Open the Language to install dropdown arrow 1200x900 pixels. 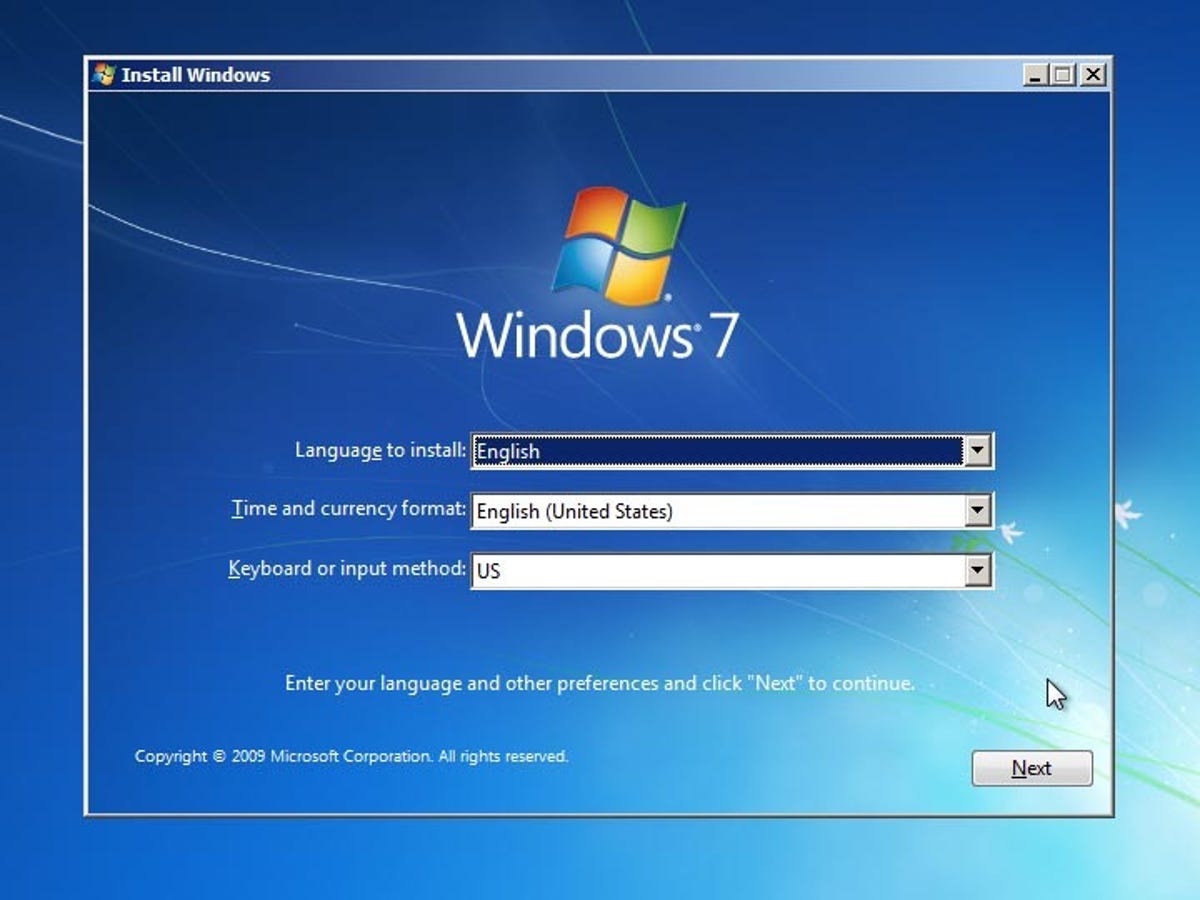pyautogui.click(x=979, y=451)
